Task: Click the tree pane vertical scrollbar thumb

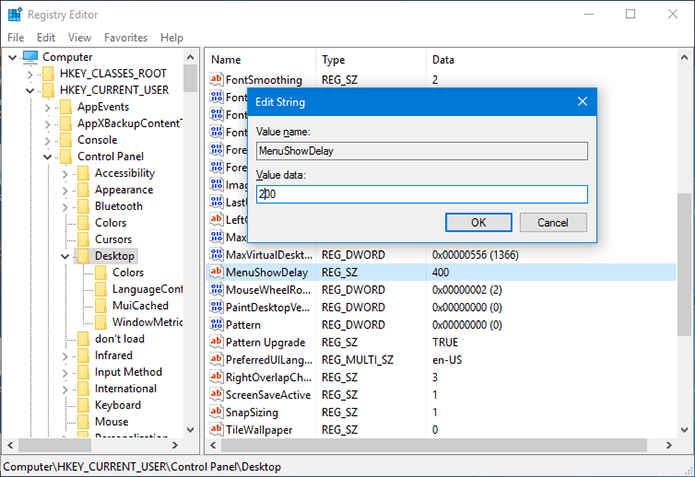Action: [x=190, y=78]
